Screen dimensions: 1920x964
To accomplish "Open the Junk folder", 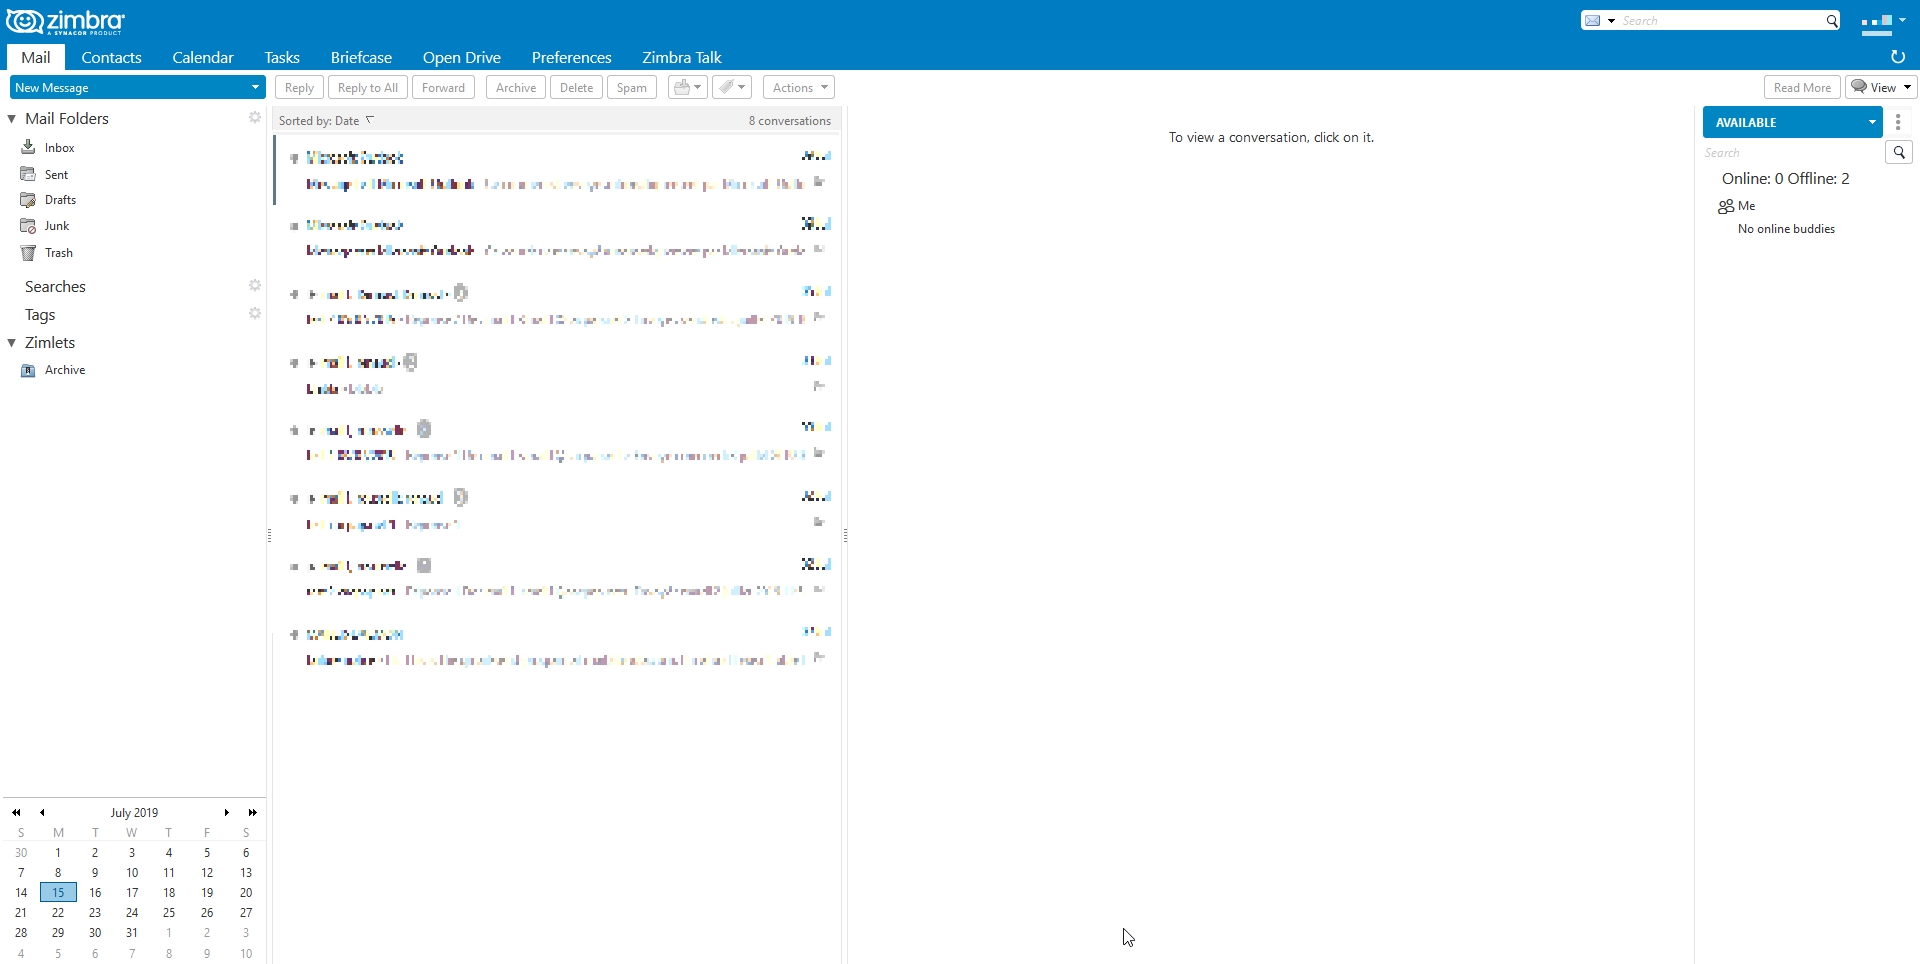I will pyautogui.click(x=57, y=226).
